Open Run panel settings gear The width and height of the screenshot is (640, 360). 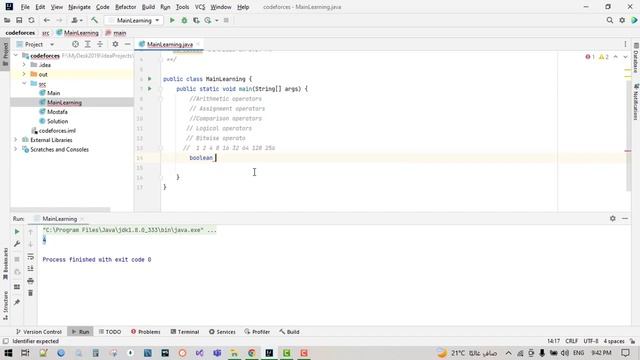coord(613,218)
